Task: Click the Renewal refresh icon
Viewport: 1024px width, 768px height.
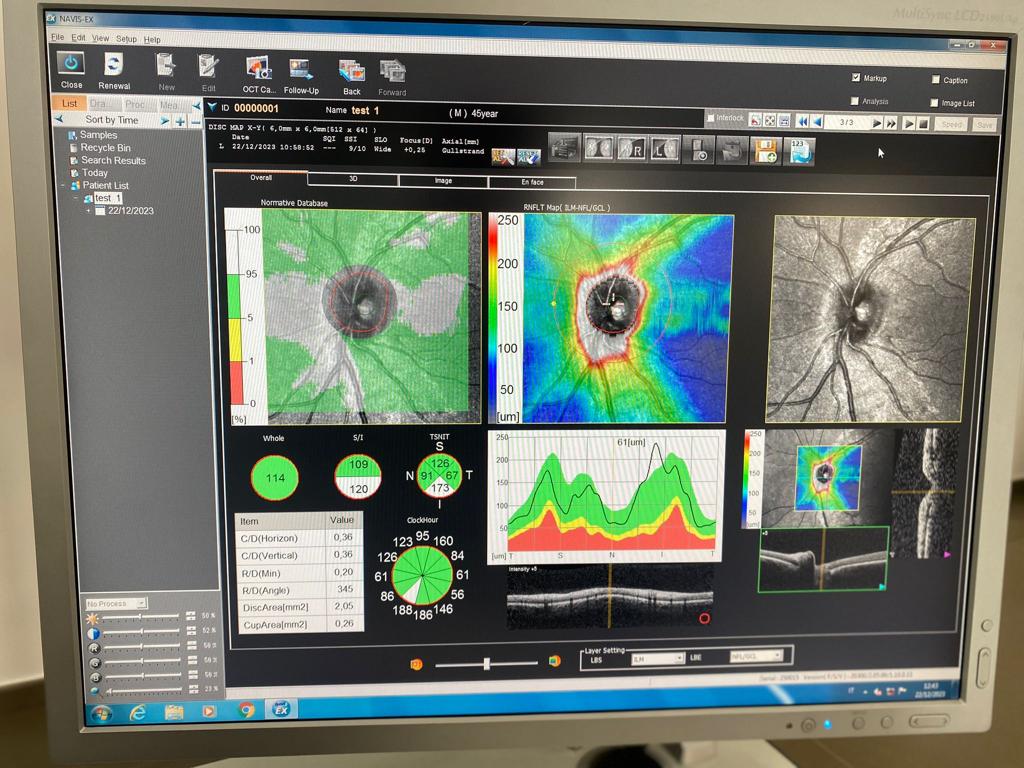Action: click(x=114, y=65)
